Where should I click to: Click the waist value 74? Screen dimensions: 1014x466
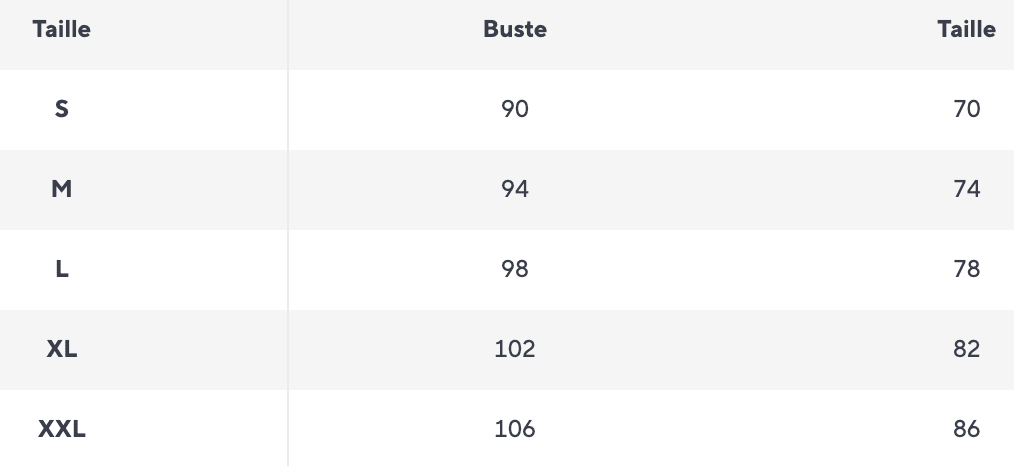966,189
